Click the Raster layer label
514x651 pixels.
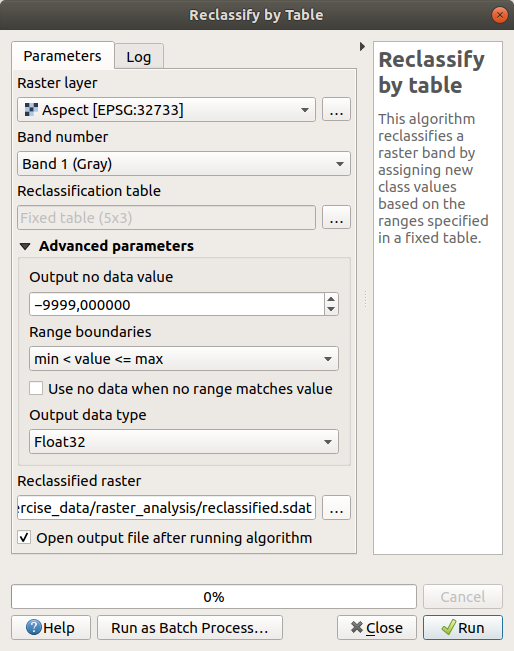(x=57, y=83)
